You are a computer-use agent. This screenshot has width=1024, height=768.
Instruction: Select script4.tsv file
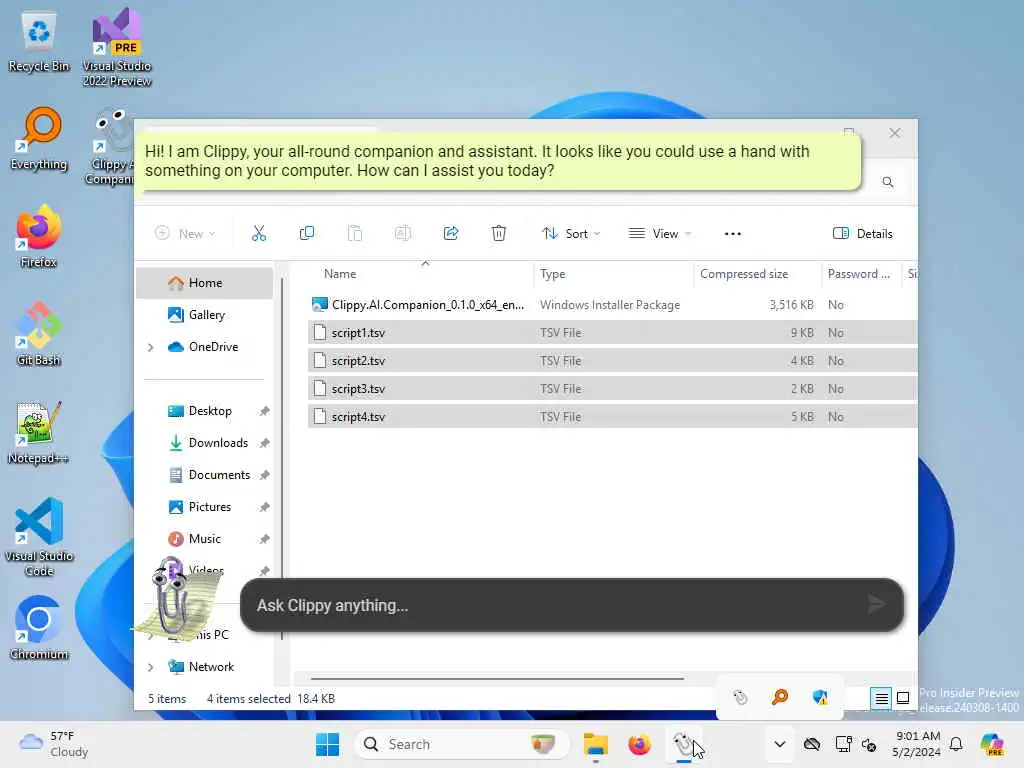pos(613,417)
